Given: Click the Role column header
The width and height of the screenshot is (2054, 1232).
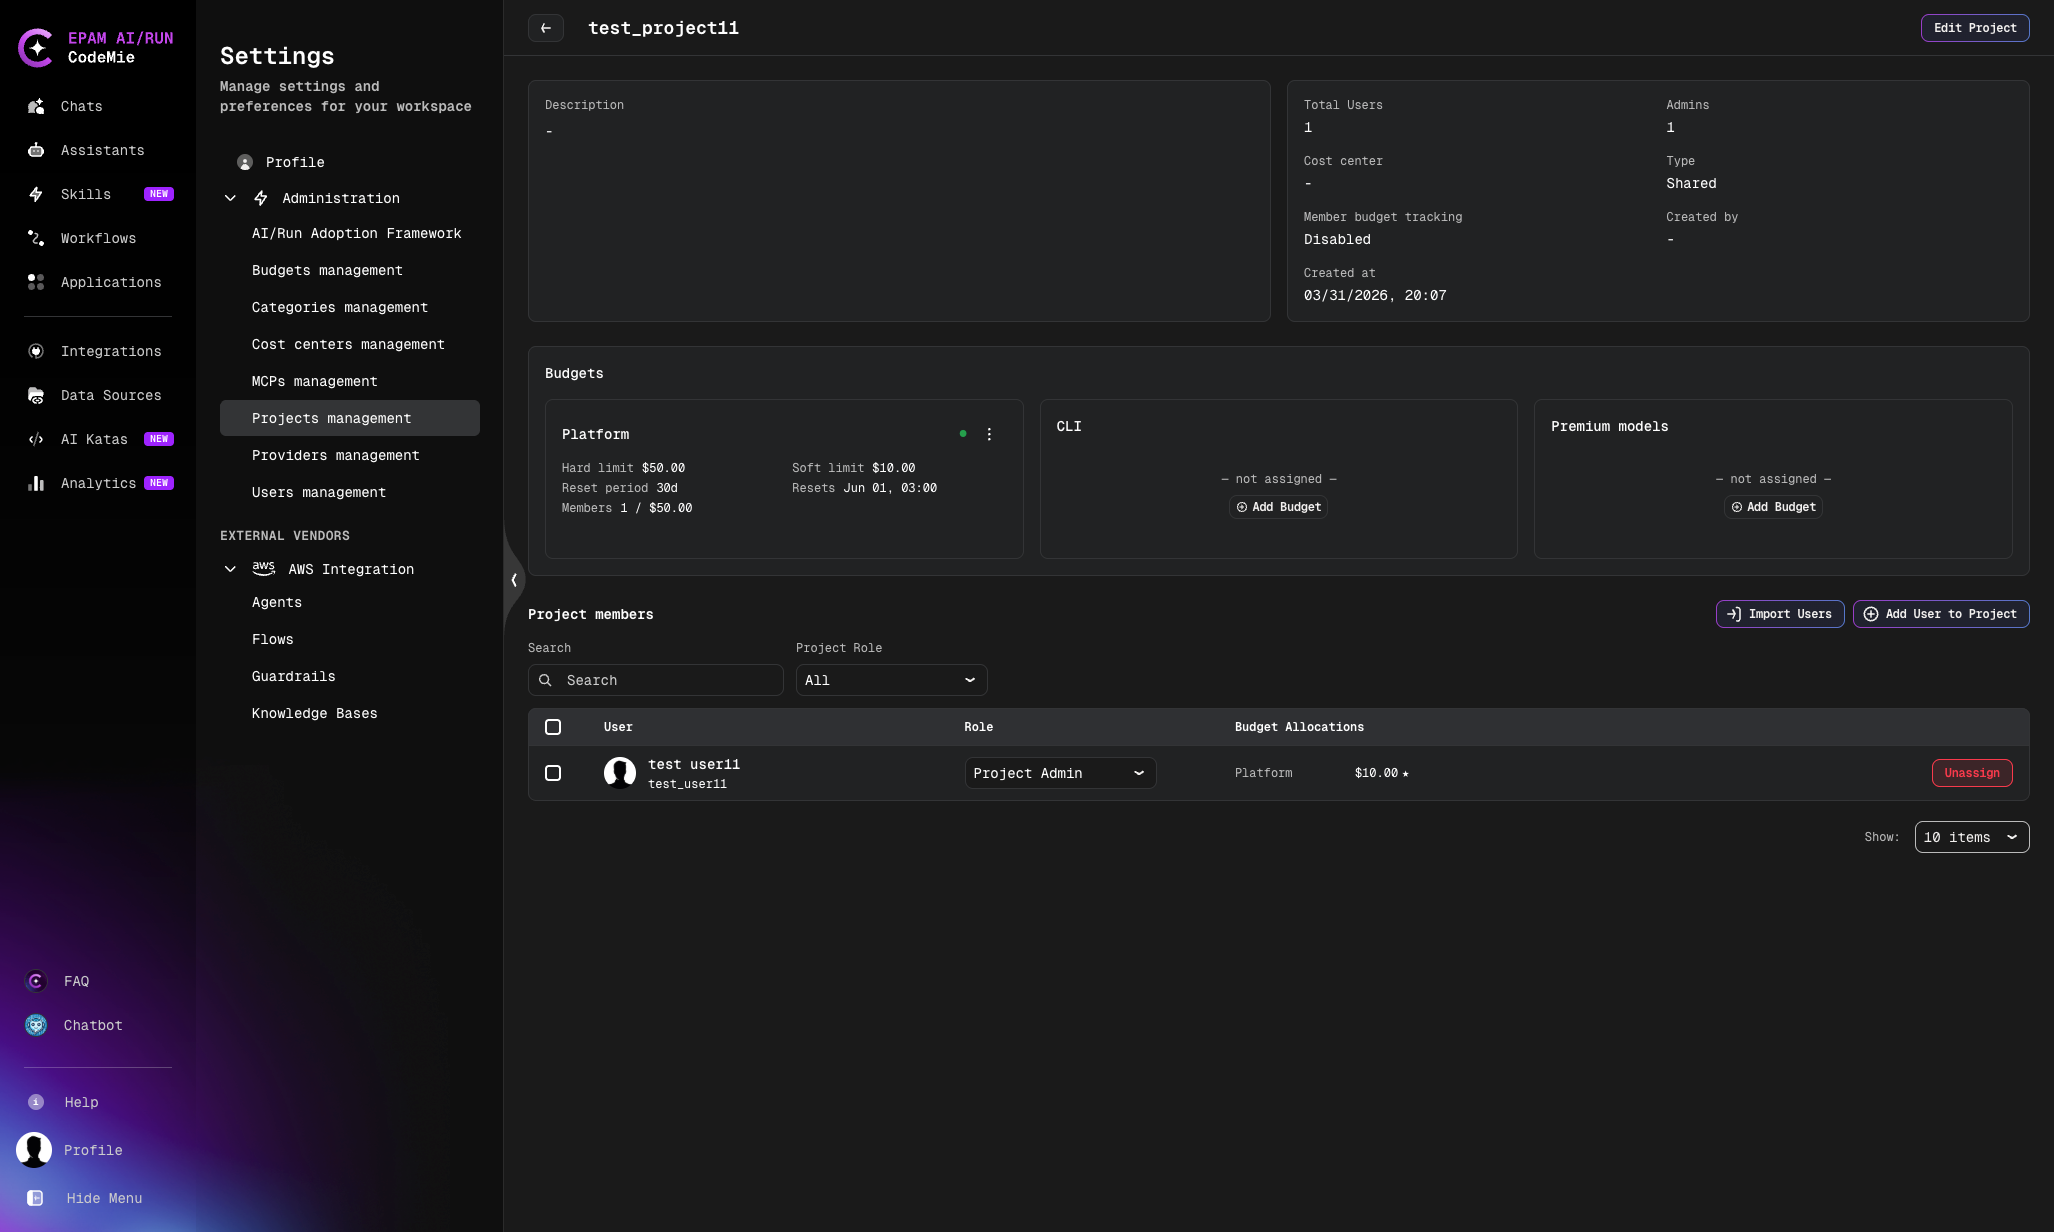Looking at the screenshot, I should (x=979, y=727).
